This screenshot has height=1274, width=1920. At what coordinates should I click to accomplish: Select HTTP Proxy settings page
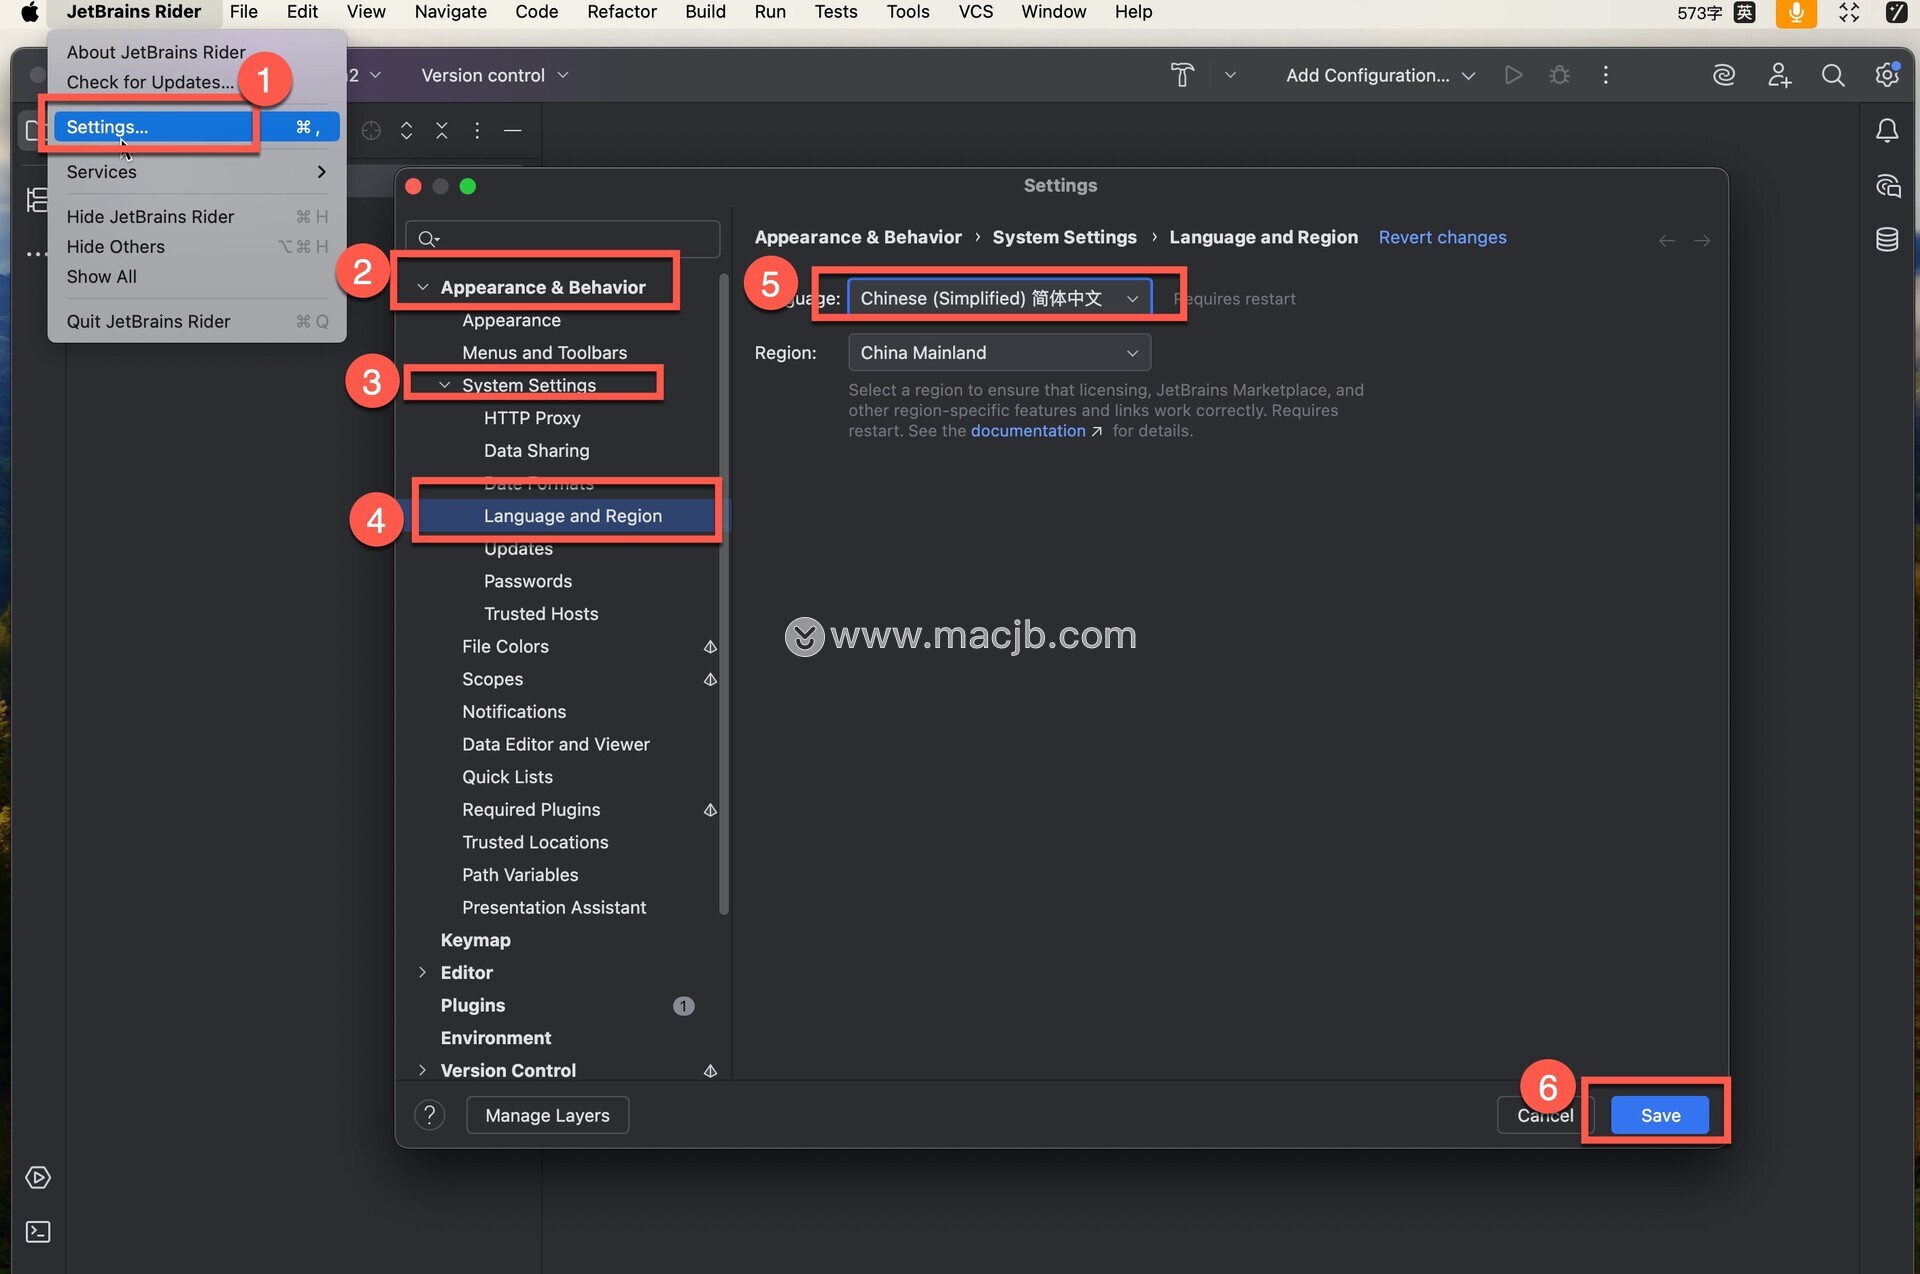[x=532, y=418]
